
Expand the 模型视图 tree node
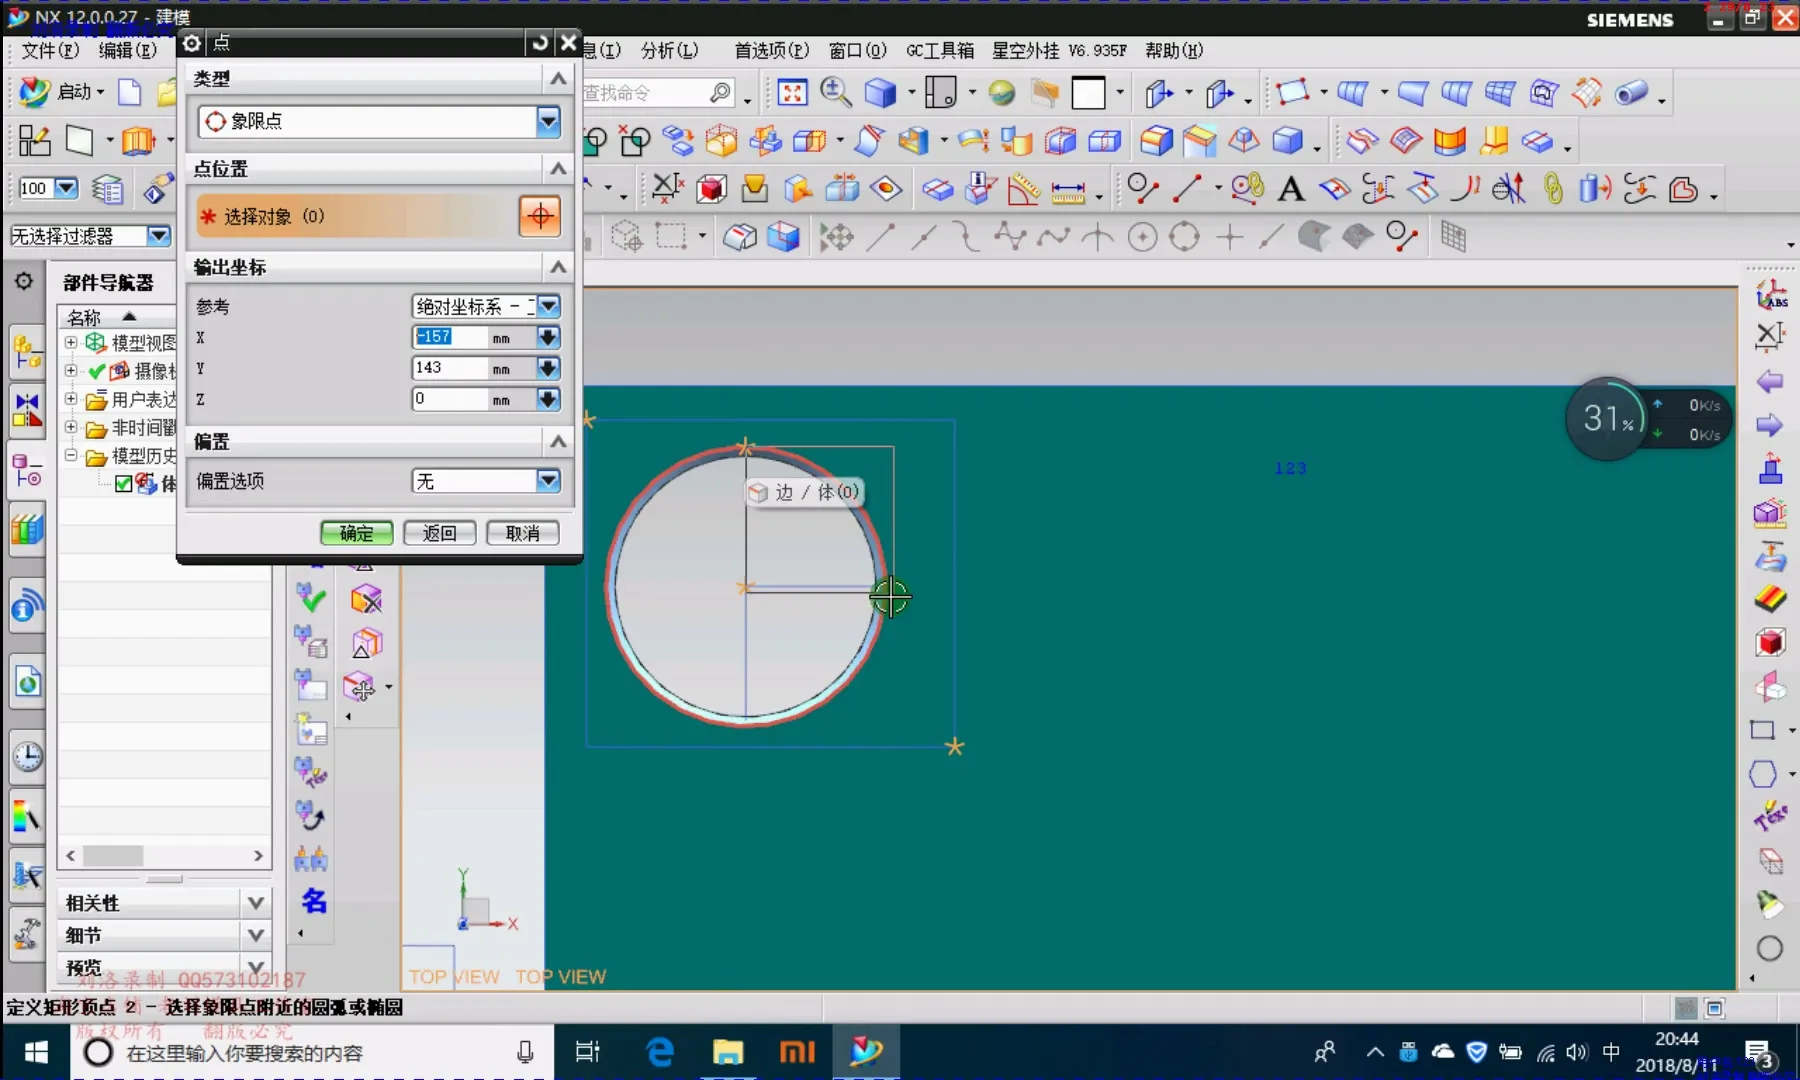tap(71, 342)
